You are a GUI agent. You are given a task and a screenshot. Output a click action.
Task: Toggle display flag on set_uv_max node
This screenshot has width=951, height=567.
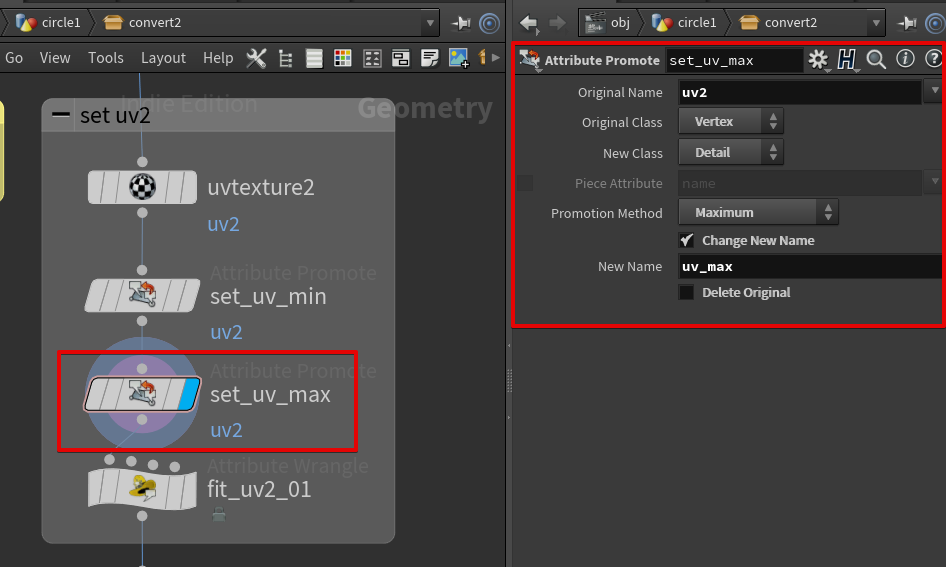(x=189, y=394)
